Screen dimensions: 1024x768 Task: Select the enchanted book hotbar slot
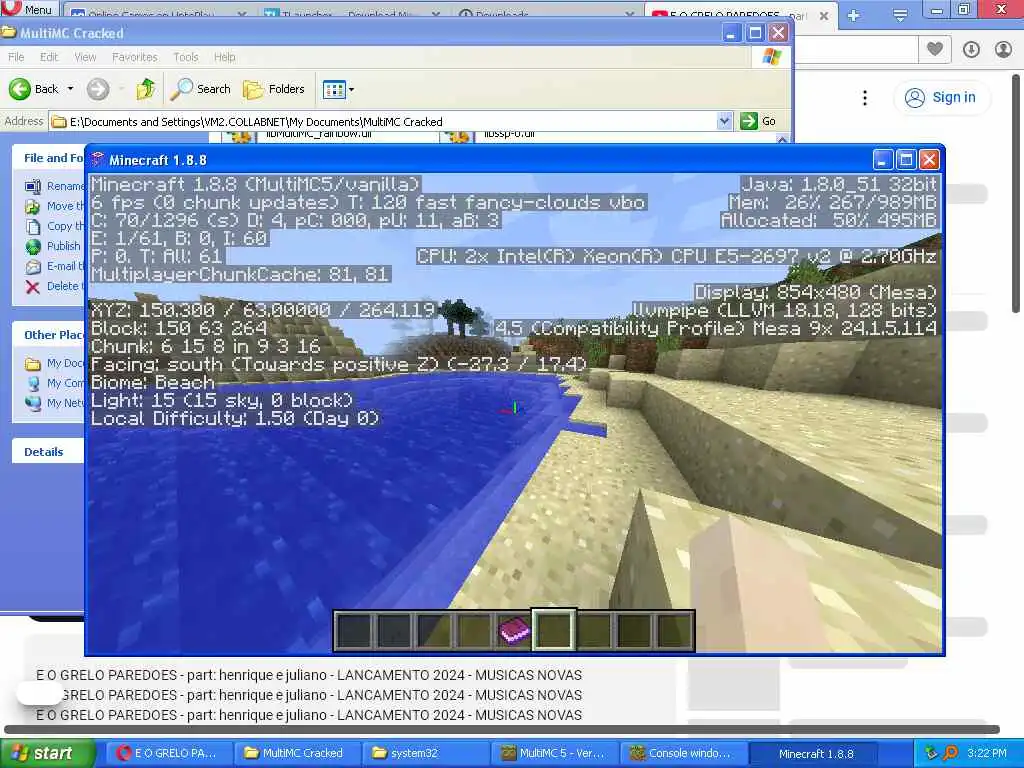514,631
